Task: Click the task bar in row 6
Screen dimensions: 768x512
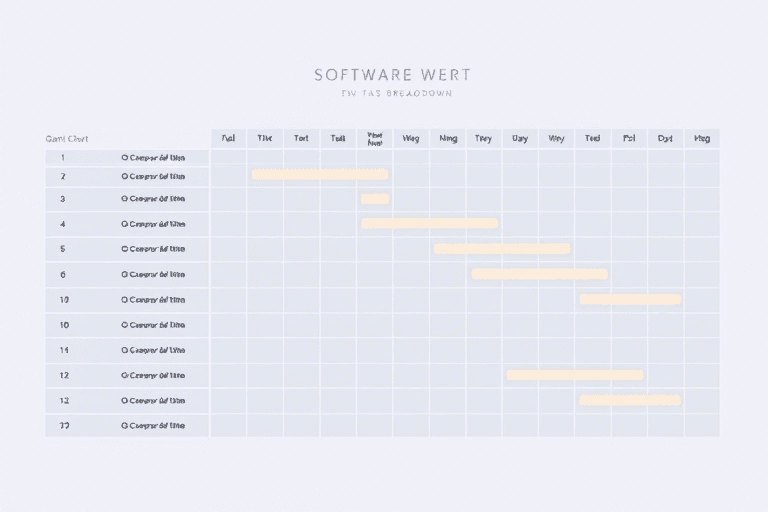Action: (x=539, y=274)
